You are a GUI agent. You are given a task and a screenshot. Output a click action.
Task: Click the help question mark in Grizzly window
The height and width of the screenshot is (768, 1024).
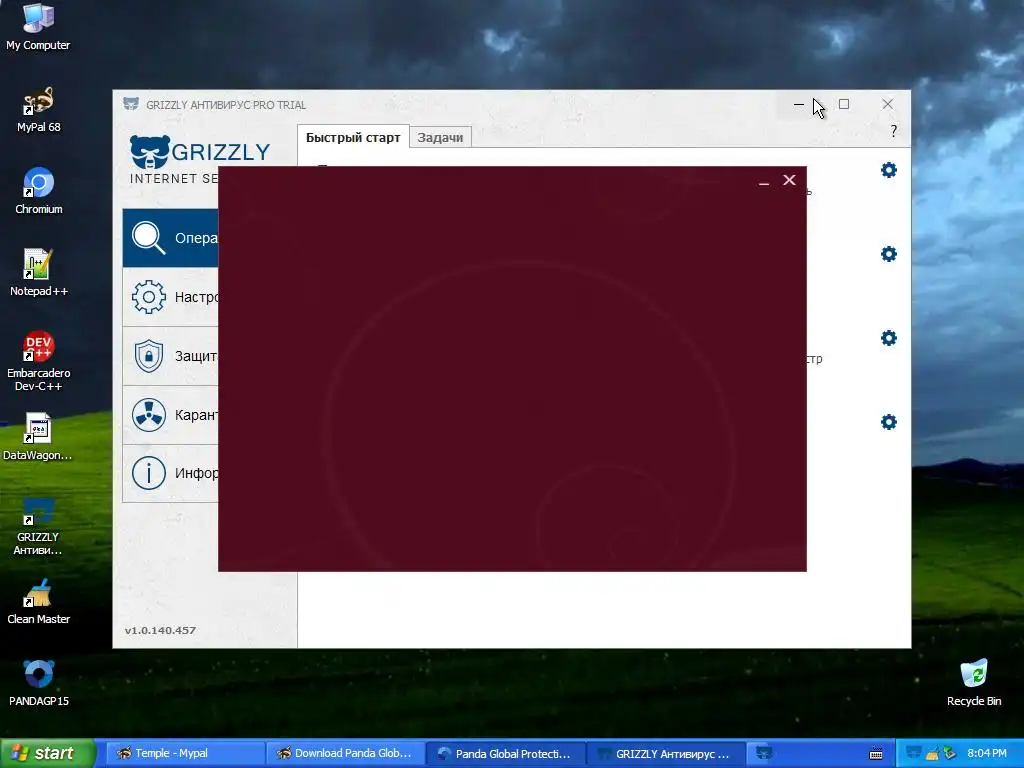coord(893,131)
